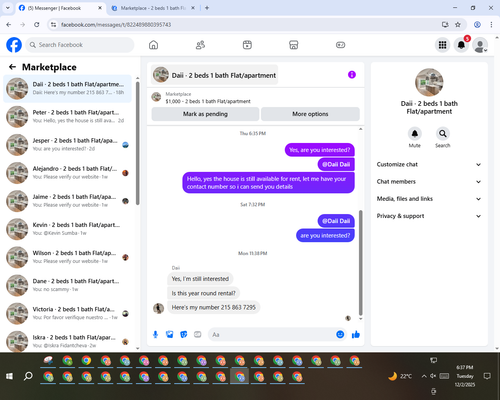Screen dimensions: 500x400
Task: Open the Windows Start menu
Action: 10,376
